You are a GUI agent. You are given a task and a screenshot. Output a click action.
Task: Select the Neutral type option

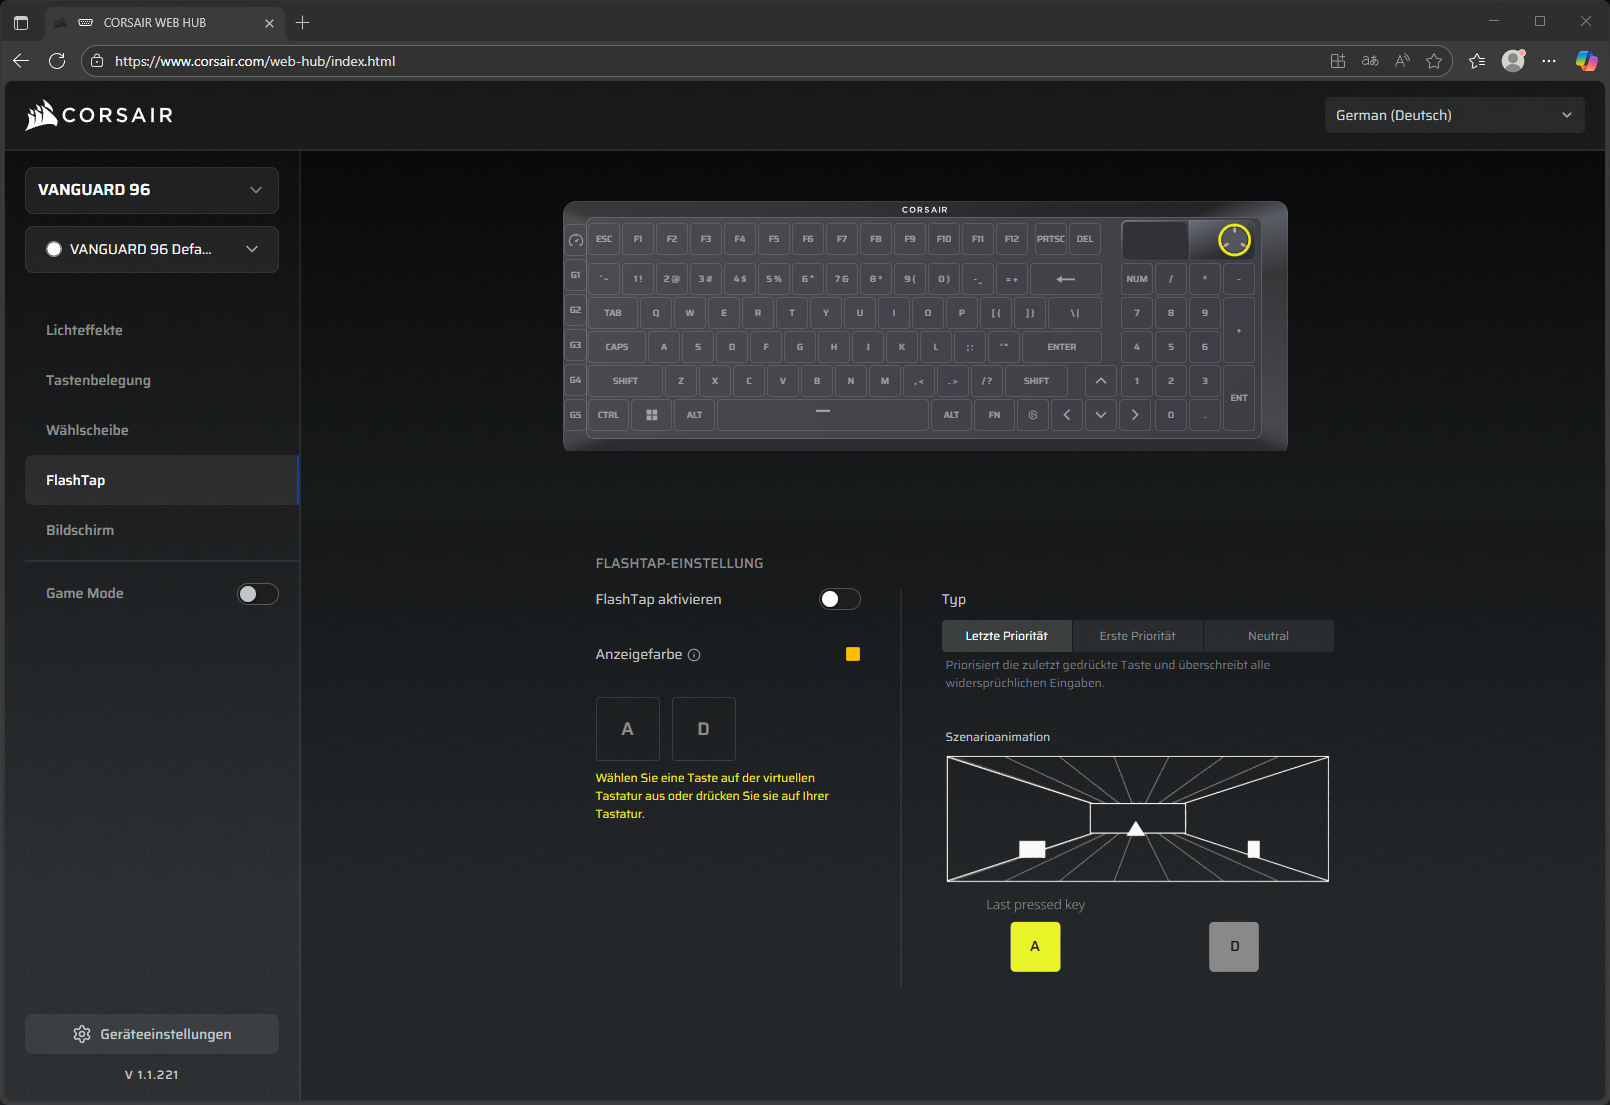click(1268, 636)
